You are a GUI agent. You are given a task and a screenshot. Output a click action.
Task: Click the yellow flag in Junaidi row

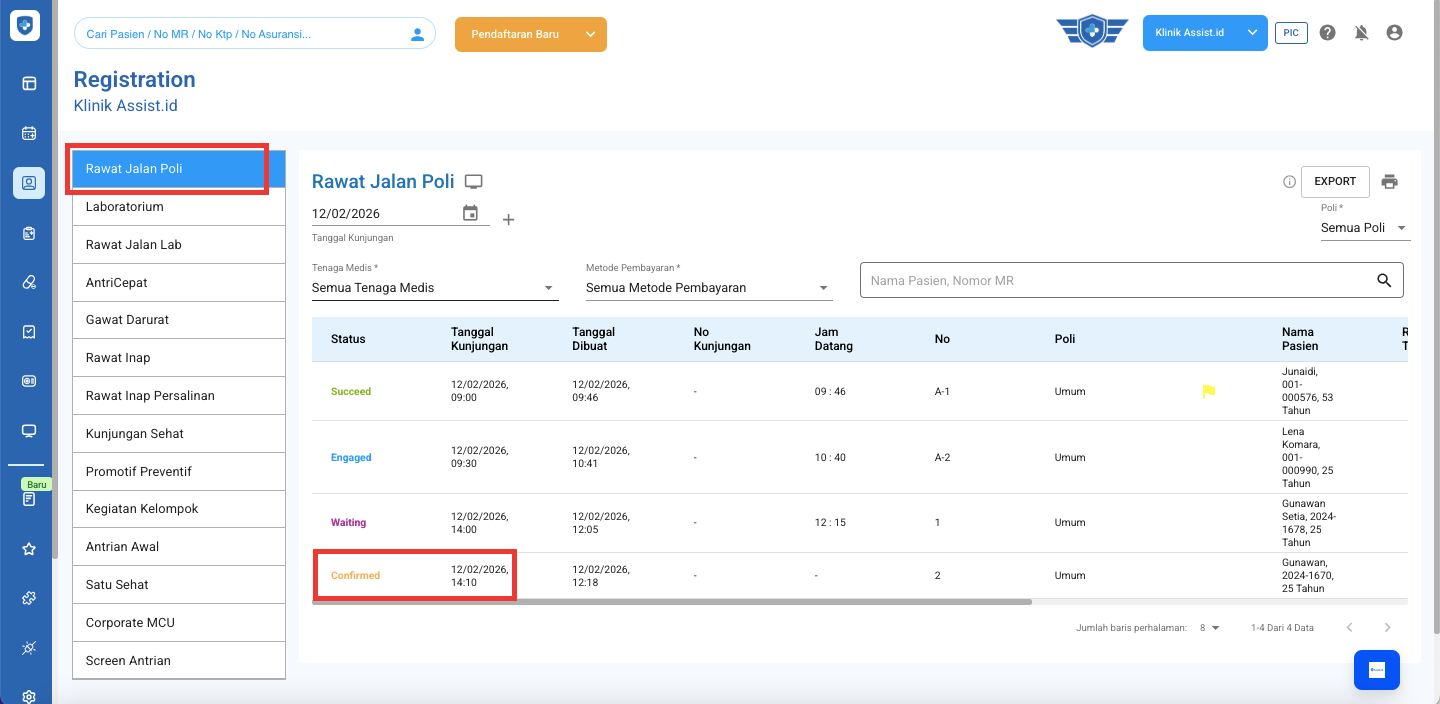click(x=1208, y=392)
